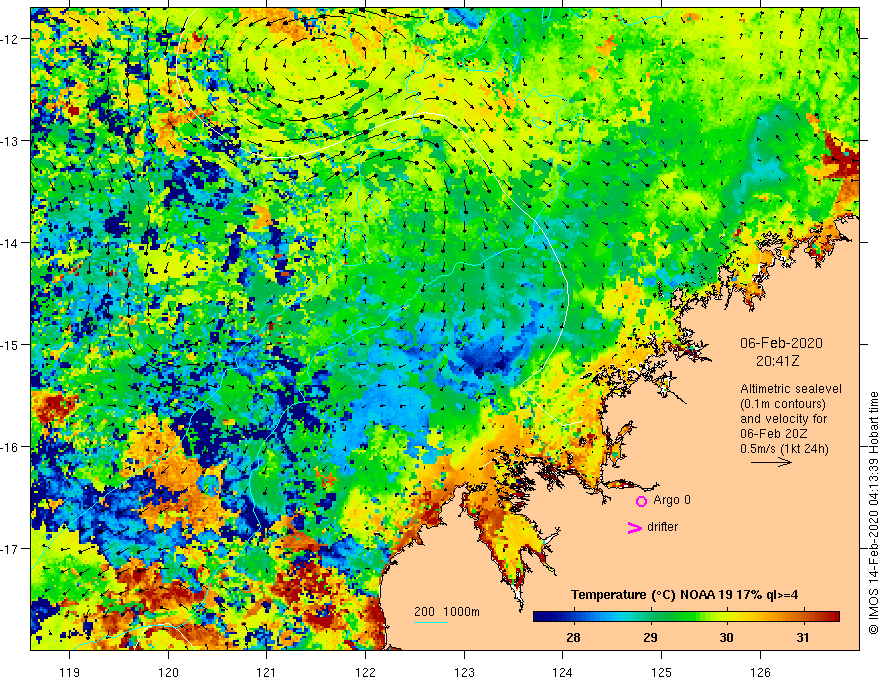The image size is (880, 680).
Task: Click the latitude label -12
Action: [x=10, y=39]
